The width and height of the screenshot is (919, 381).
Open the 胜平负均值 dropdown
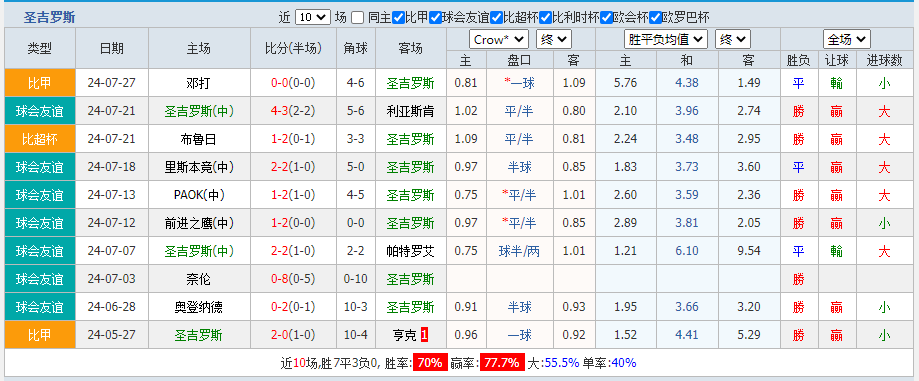(x=666, y=40)
